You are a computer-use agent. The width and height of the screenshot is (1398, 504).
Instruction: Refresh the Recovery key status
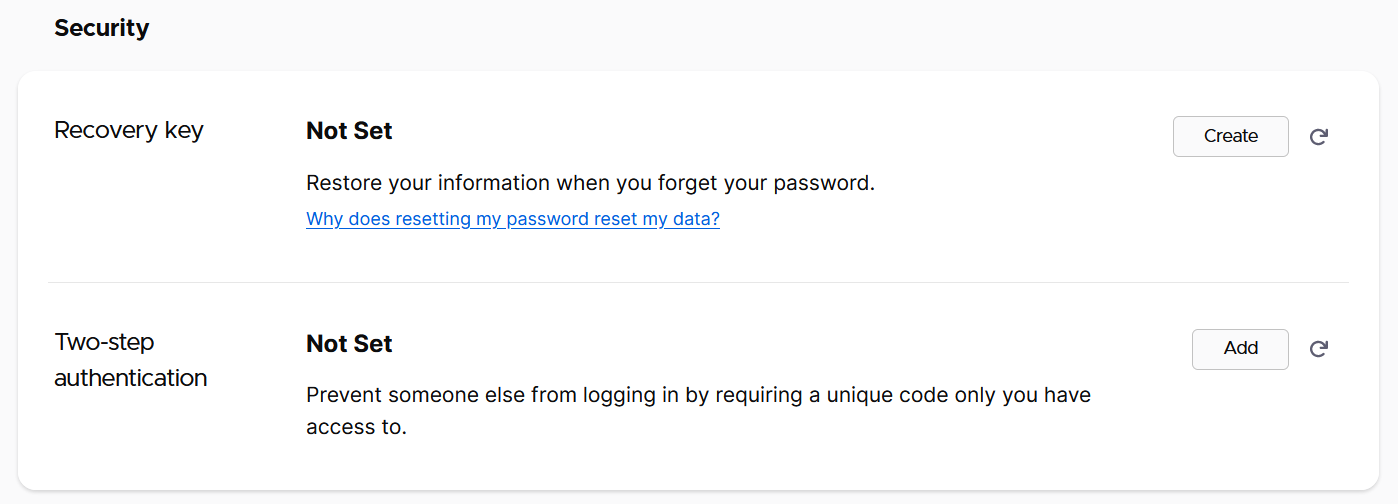pyautogui.click(x=1318, y=137)
